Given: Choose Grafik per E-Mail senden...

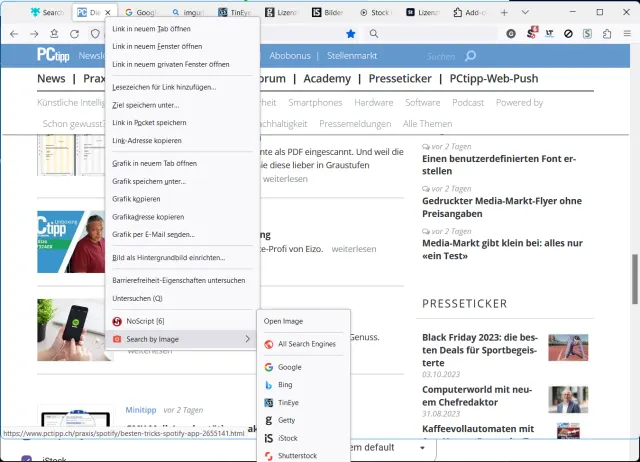Looking at the screenshot, I should point(153,235).
